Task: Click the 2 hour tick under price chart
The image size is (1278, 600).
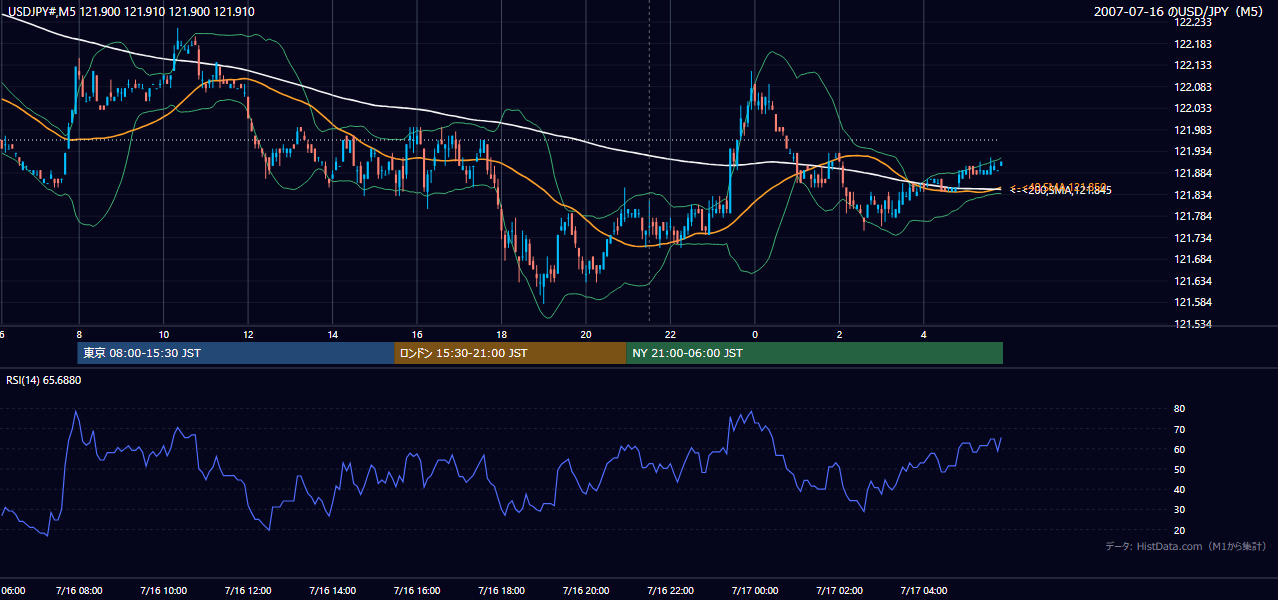Action: pos(839,334)
